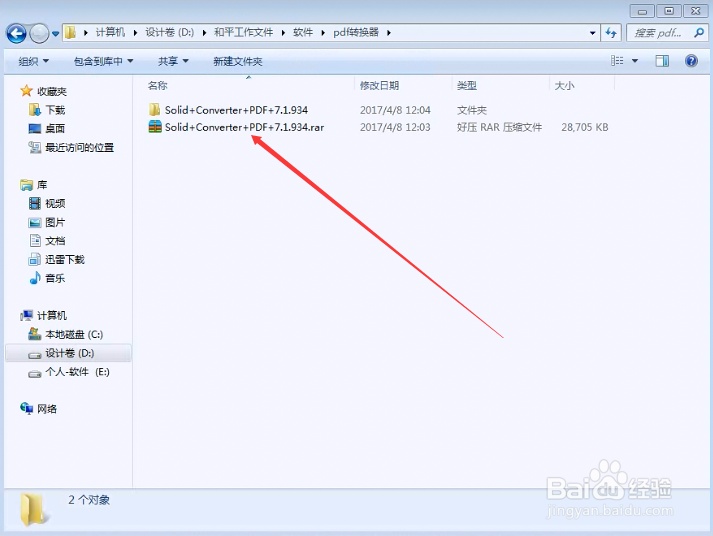The image size is (713, 536).
Task: Click the folder icon in address bar
Action: 70,32
